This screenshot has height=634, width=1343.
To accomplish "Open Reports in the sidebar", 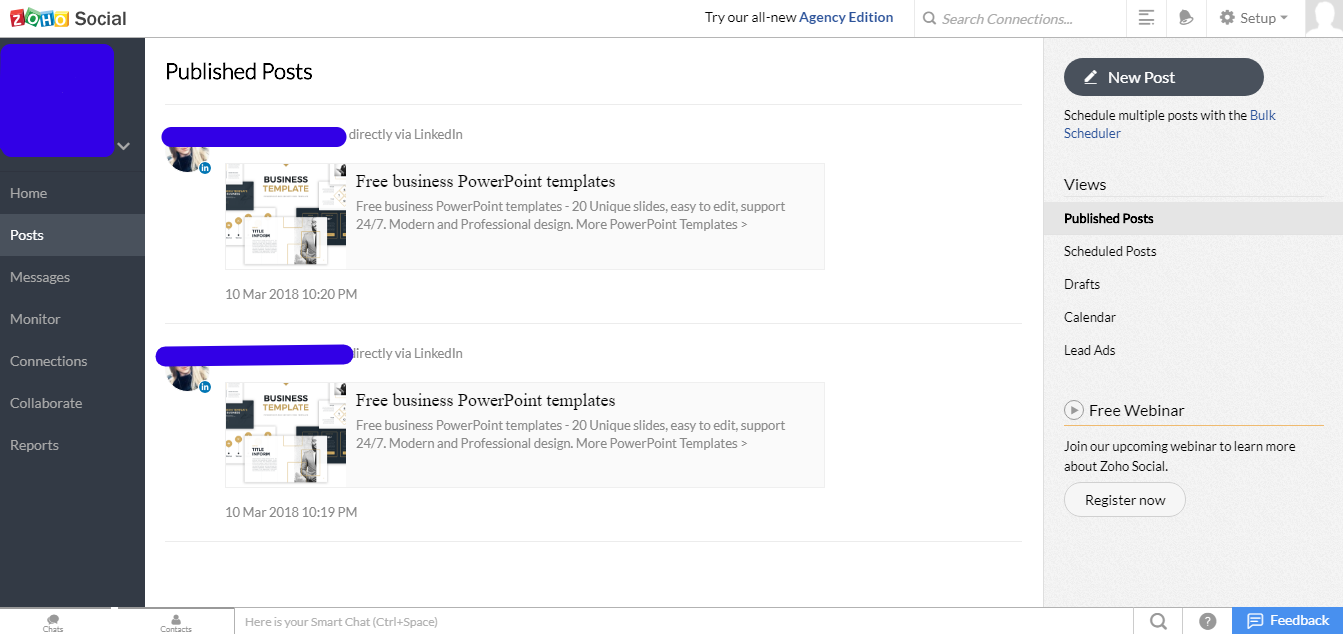I will [x=34, y=445].
